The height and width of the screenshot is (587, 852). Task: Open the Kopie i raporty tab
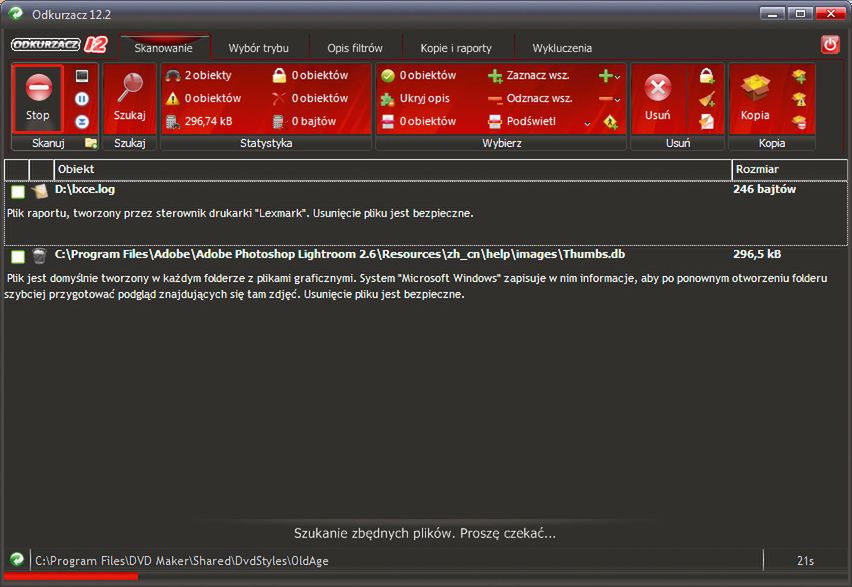tap(456, 48)
